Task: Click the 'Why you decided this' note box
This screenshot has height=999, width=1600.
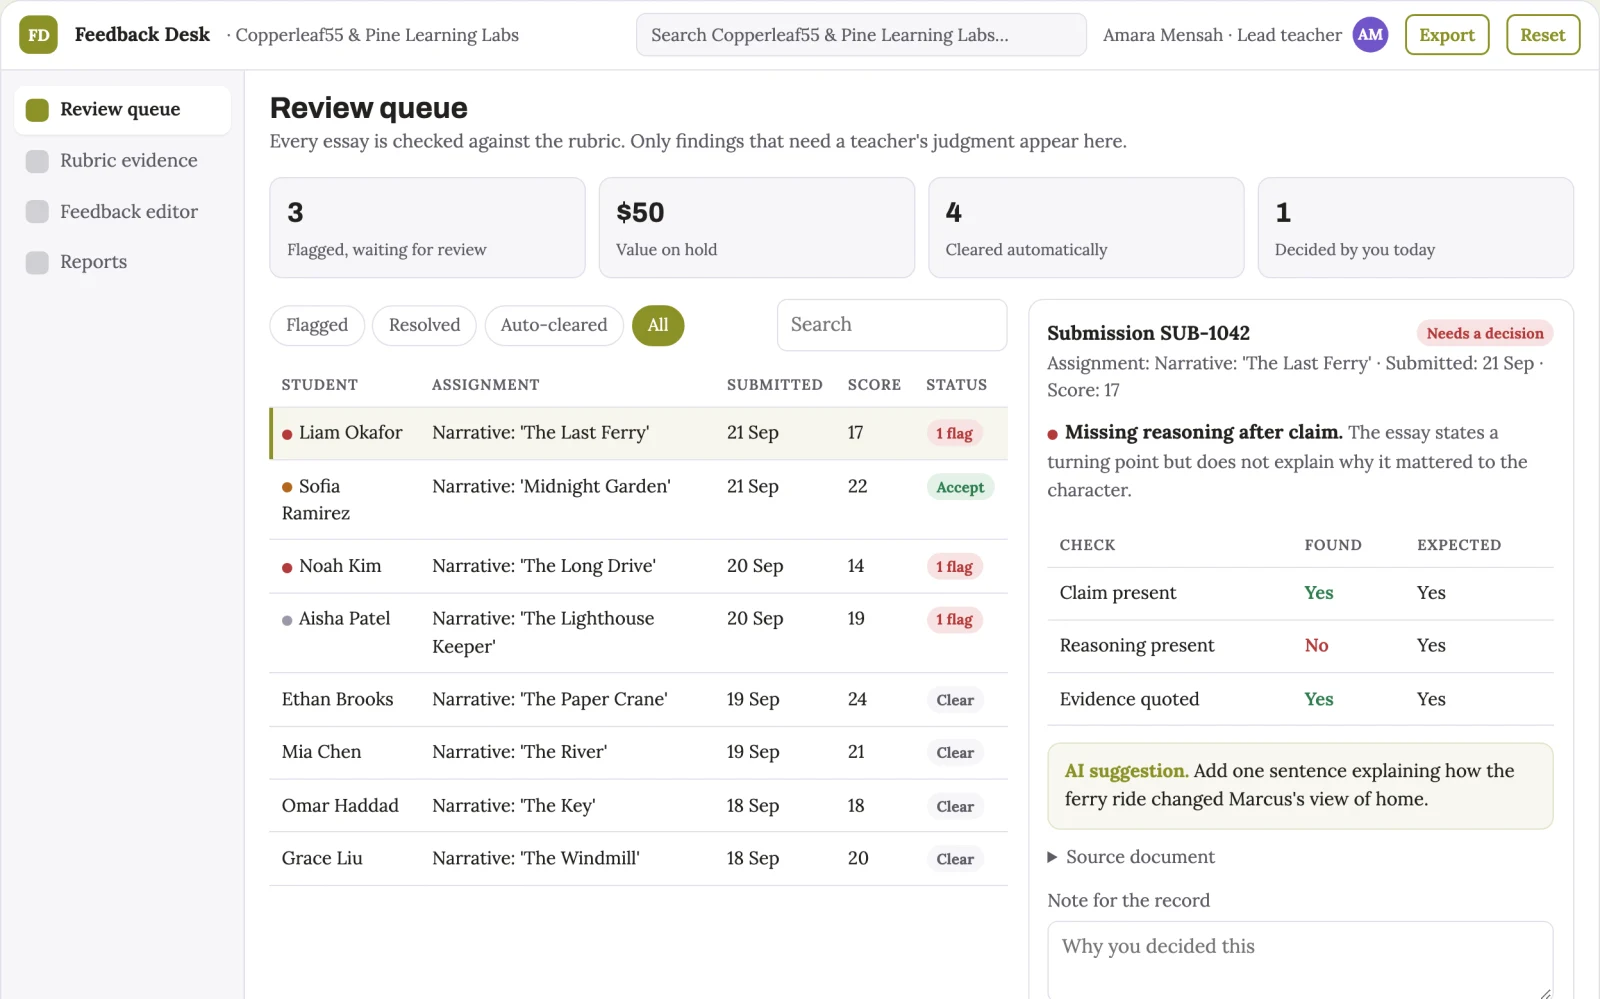Action: point(1300,960)
